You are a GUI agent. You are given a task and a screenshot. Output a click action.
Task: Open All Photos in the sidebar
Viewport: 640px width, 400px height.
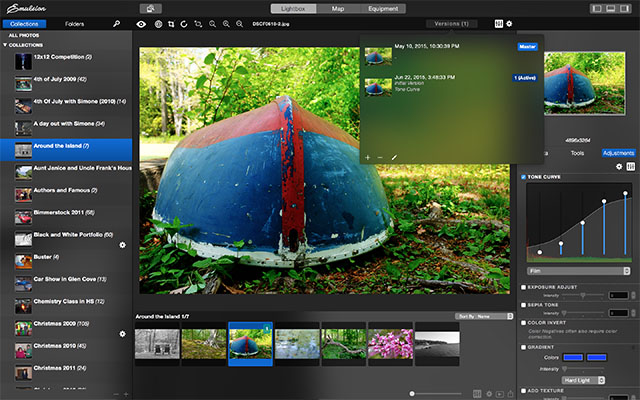point(24,36)
